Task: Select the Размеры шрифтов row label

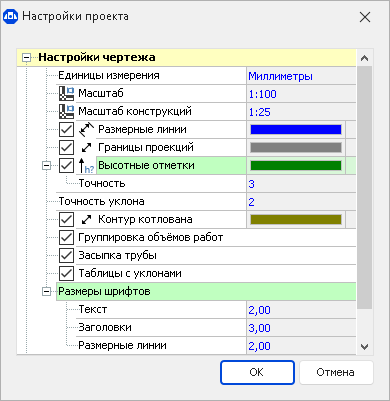Action: click(x=104, y=292)
